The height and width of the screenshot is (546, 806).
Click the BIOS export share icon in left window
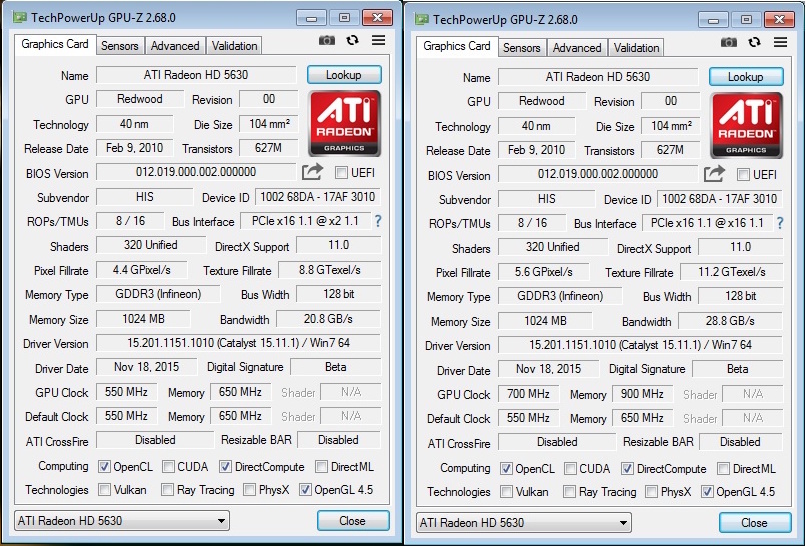click(x=312, y=172)
